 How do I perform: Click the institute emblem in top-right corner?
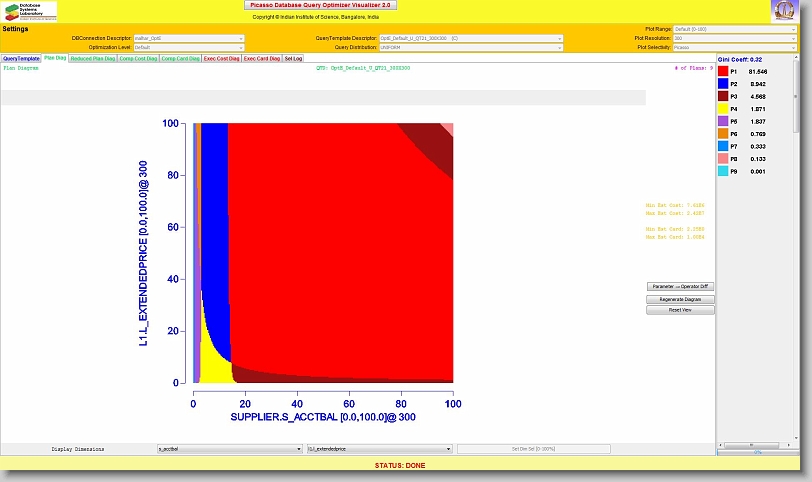[x=783, y=11]
